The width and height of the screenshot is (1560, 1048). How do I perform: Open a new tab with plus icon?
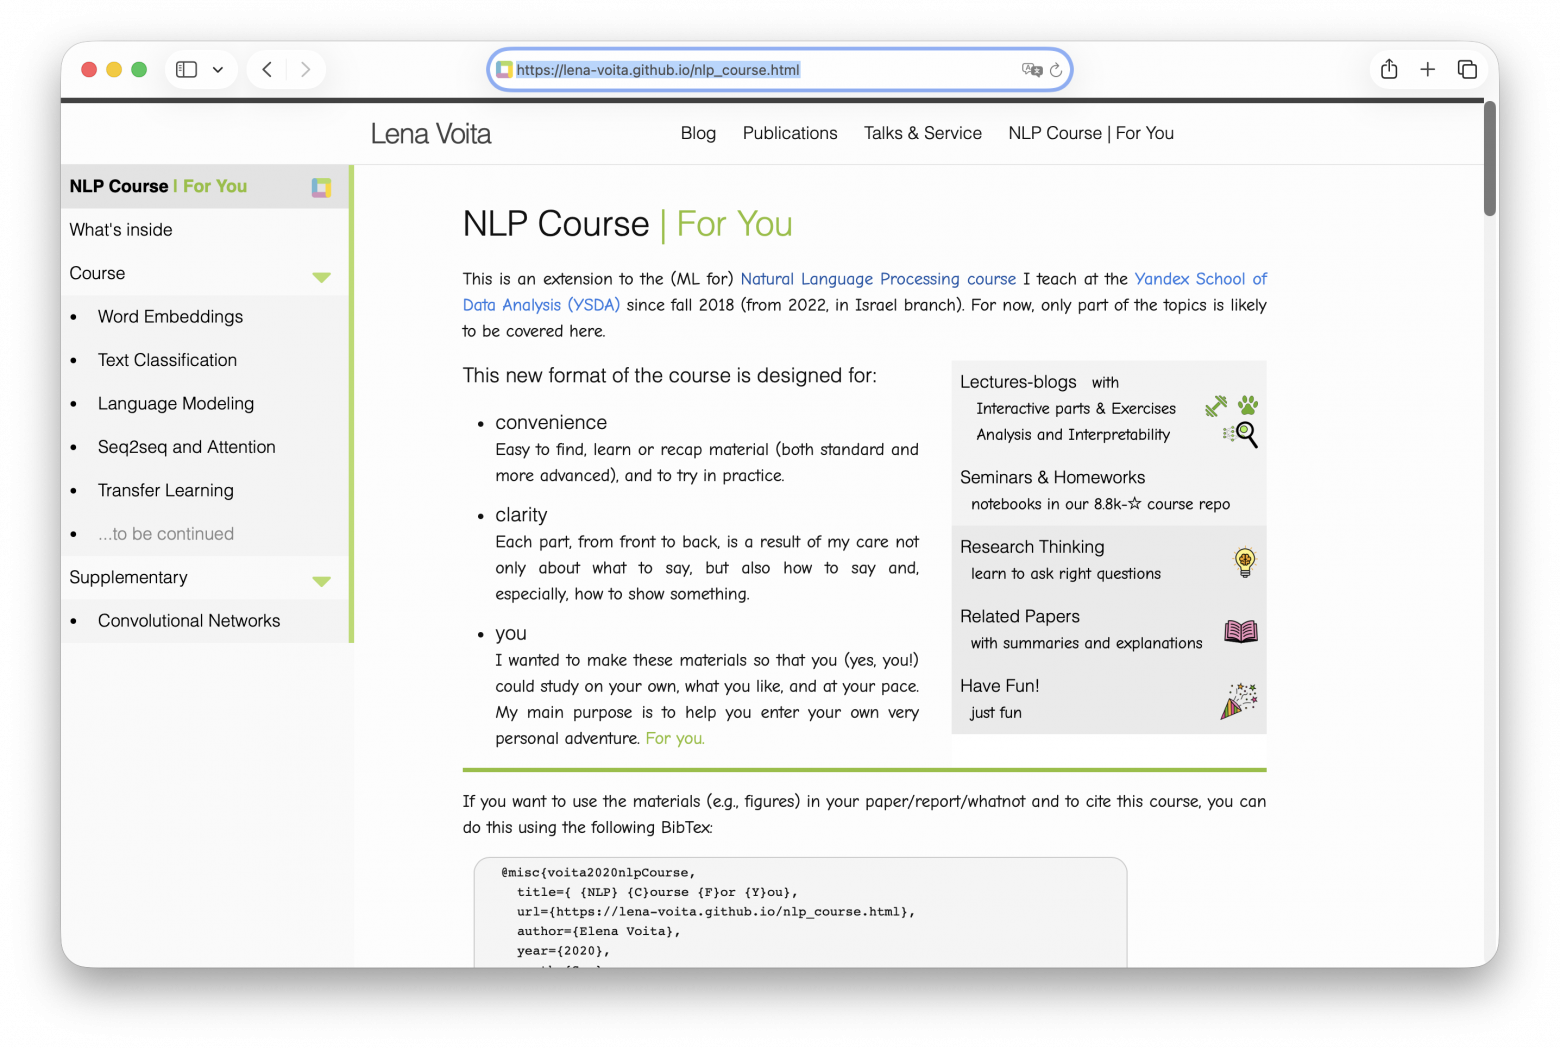(1428, 69)
